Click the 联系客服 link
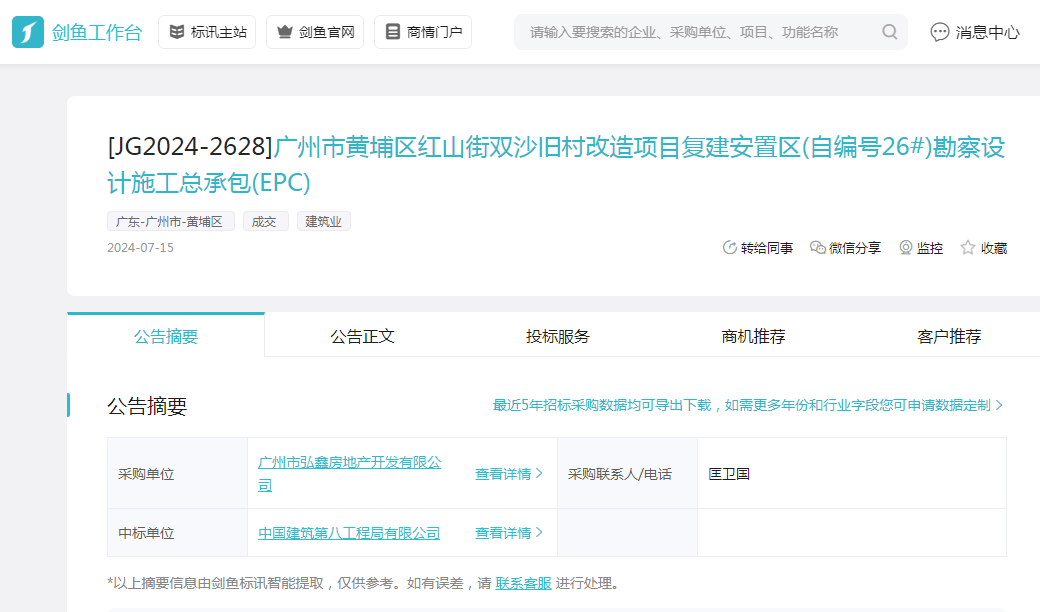1040x612 pixels. tap(523, 583)
